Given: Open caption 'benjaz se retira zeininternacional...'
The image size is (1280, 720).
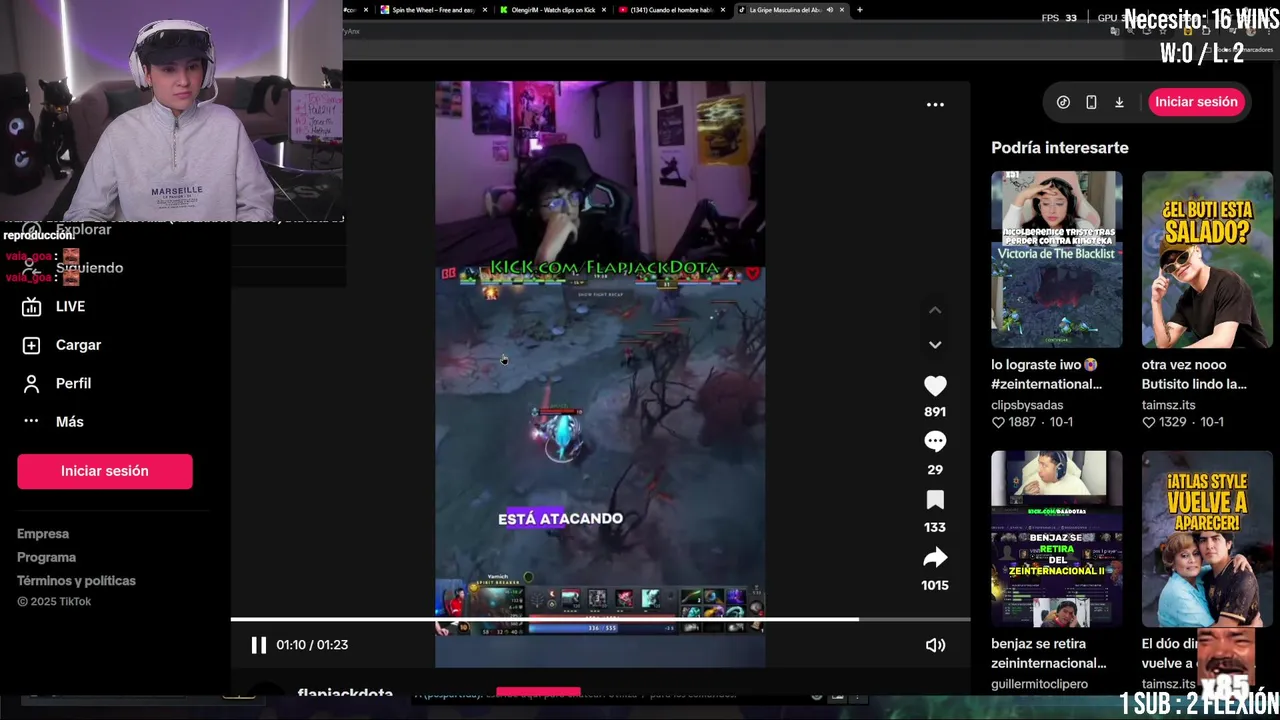Looking at the screenshot, I should coord(1049,653).
